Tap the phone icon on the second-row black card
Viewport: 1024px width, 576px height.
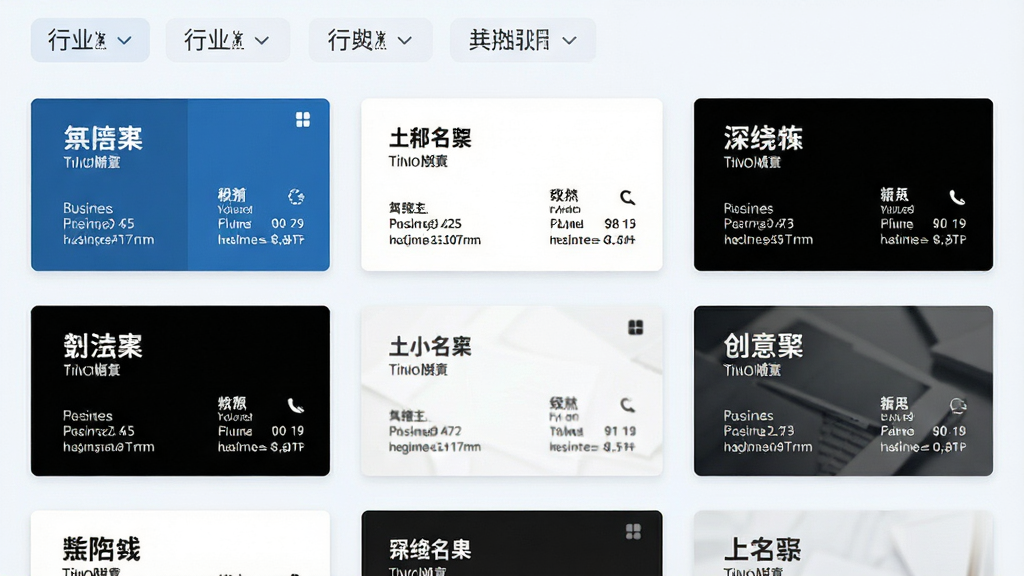(296, 406)
